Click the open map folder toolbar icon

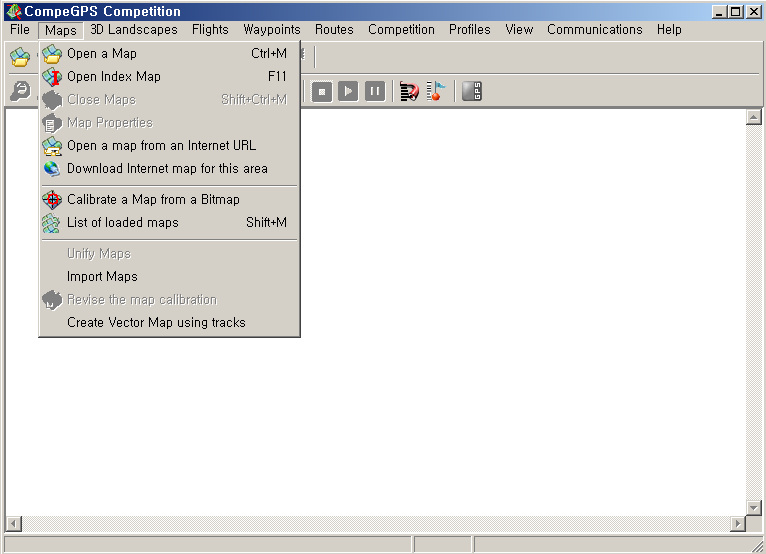[x=21, y=57]
